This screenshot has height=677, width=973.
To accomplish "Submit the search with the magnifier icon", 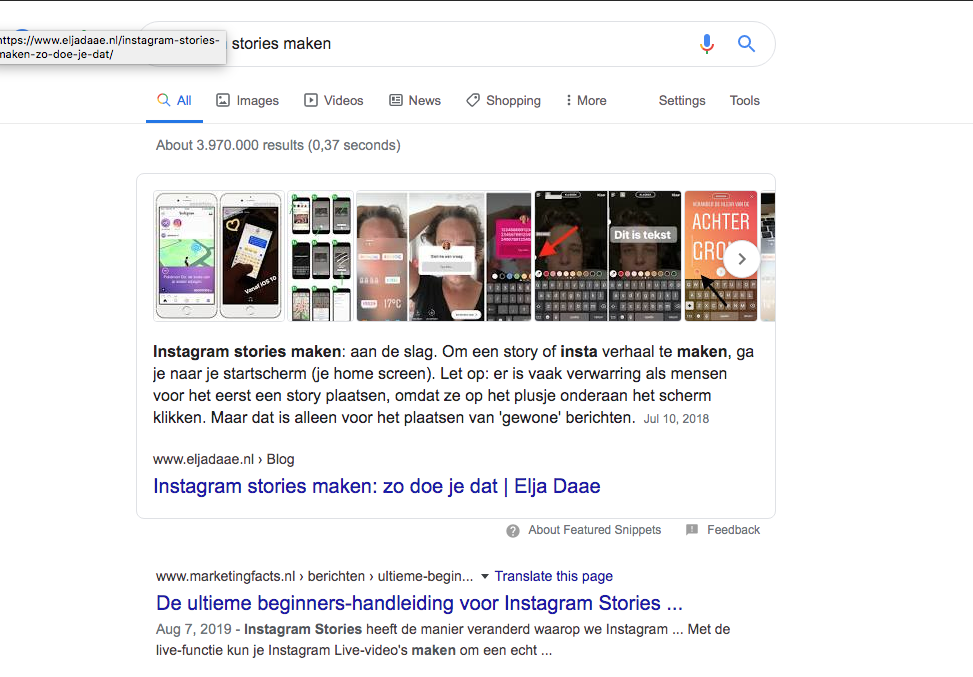I will pos(746,43).
